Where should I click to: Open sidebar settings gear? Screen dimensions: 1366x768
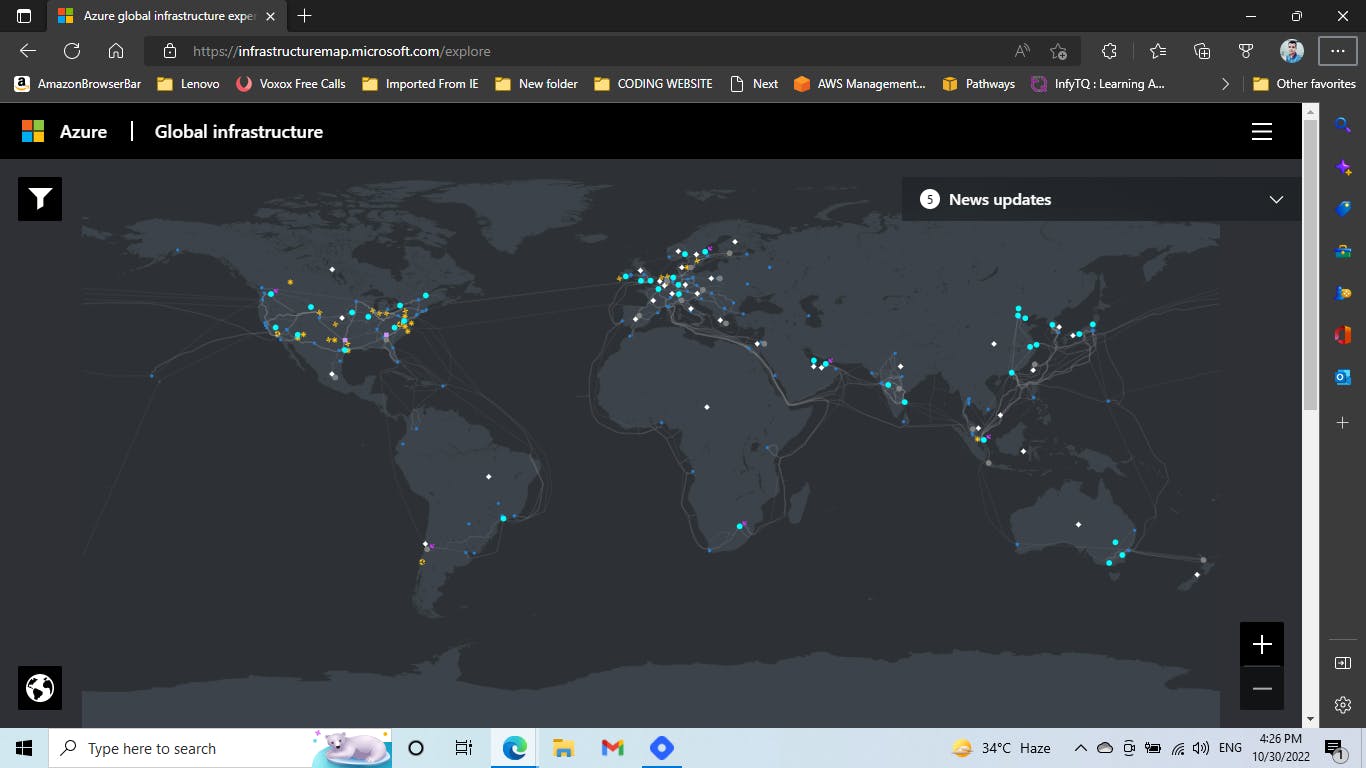click(1343, 705)
